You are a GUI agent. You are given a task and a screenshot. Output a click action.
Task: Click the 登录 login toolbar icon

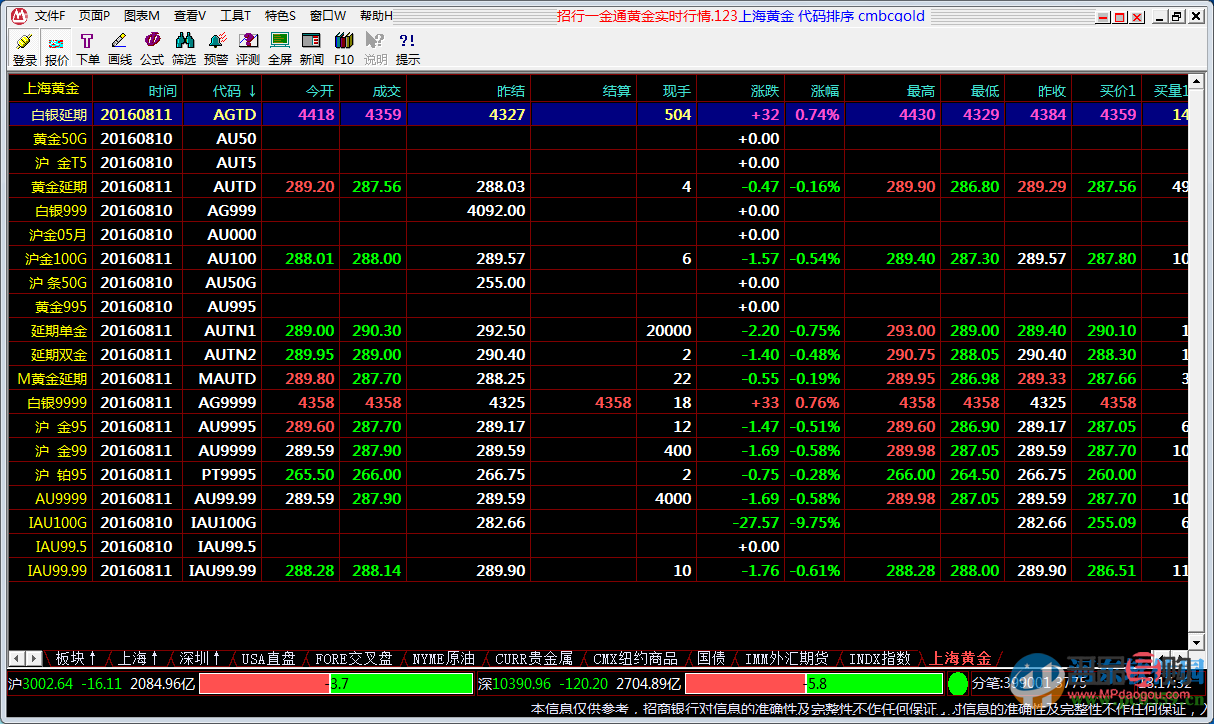point(25,48)
